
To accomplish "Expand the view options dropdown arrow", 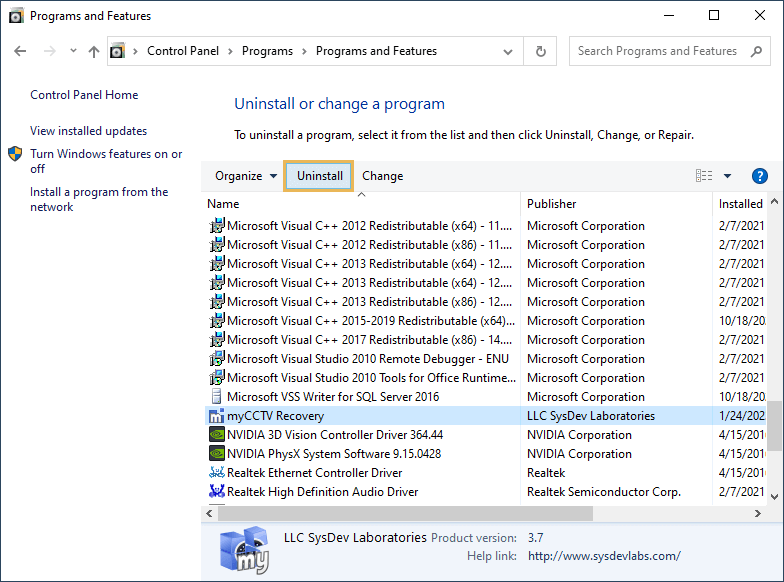I will click(728, 176).
